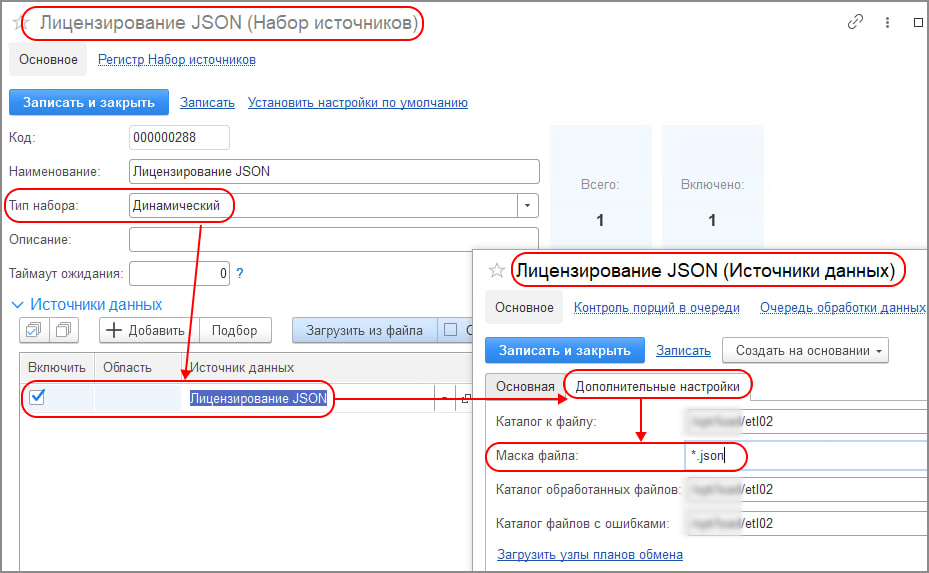Click the Загрузить из файла button

tap(363, 330)
